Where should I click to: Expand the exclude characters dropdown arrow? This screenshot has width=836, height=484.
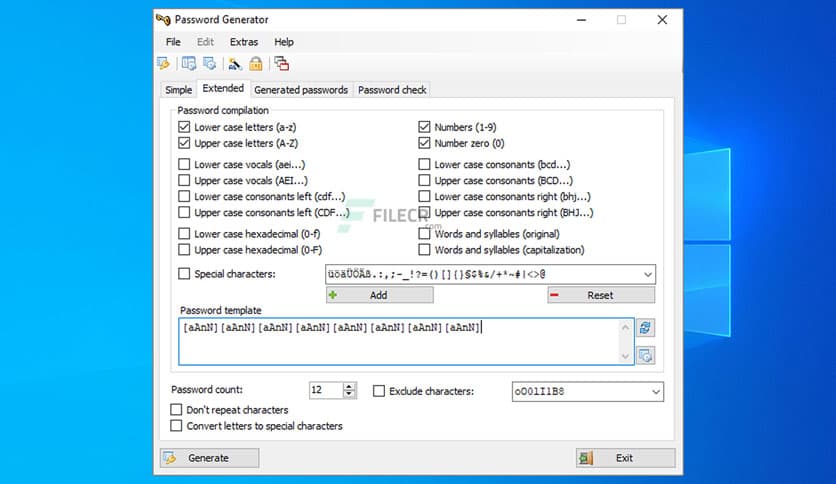click(656, 392)
